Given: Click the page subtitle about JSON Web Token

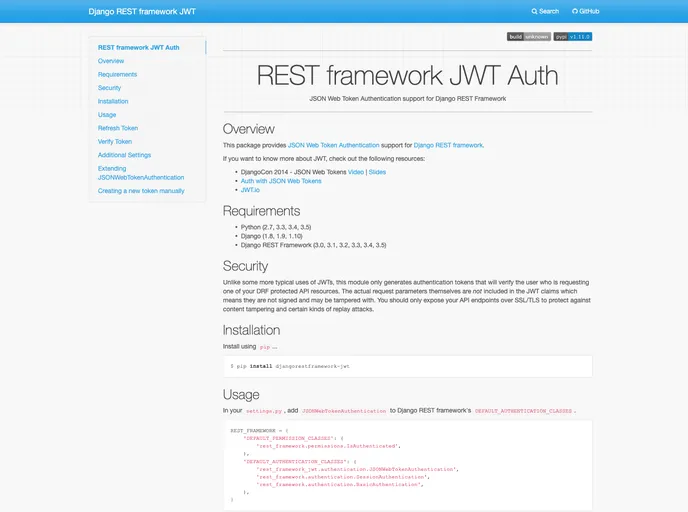Looking at the screenshot, I should coord(408,99).
